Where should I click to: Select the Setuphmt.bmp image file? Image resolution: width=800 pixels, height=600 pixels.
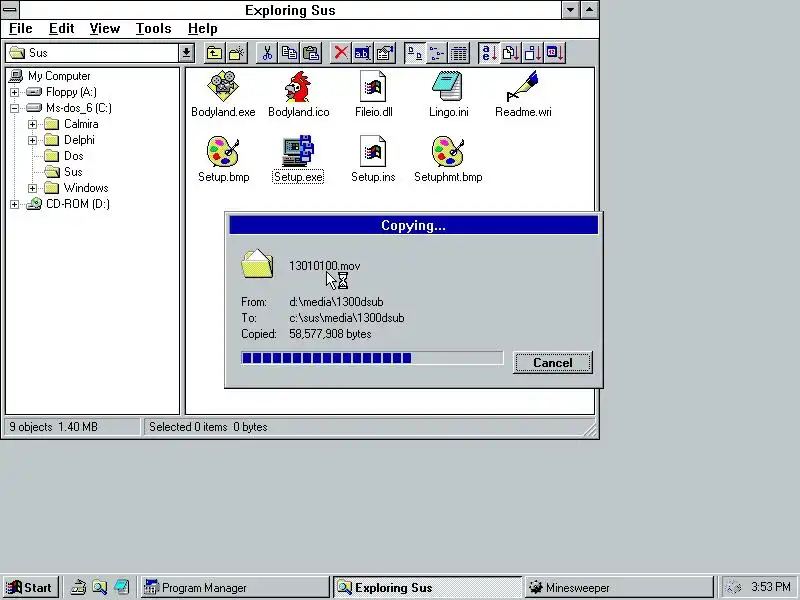click(x=448, y=160)
